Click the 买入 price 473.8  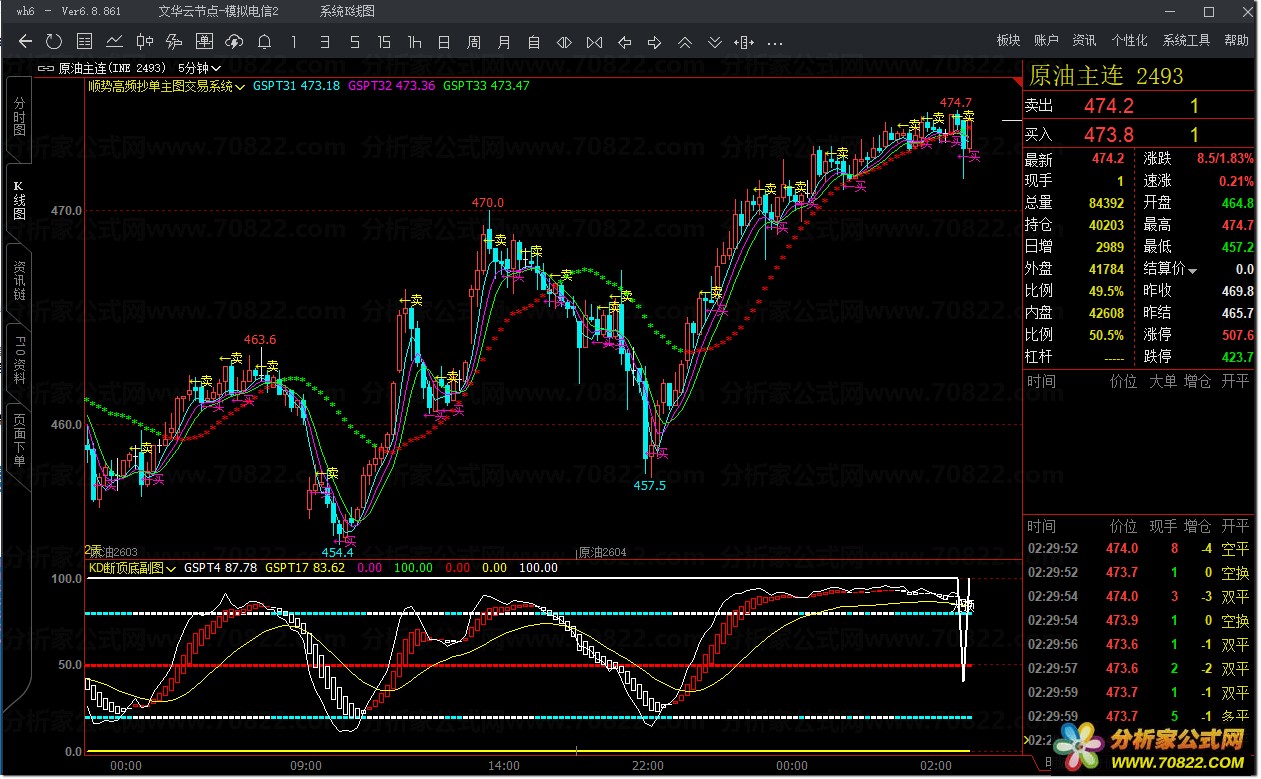(1108, 135)
